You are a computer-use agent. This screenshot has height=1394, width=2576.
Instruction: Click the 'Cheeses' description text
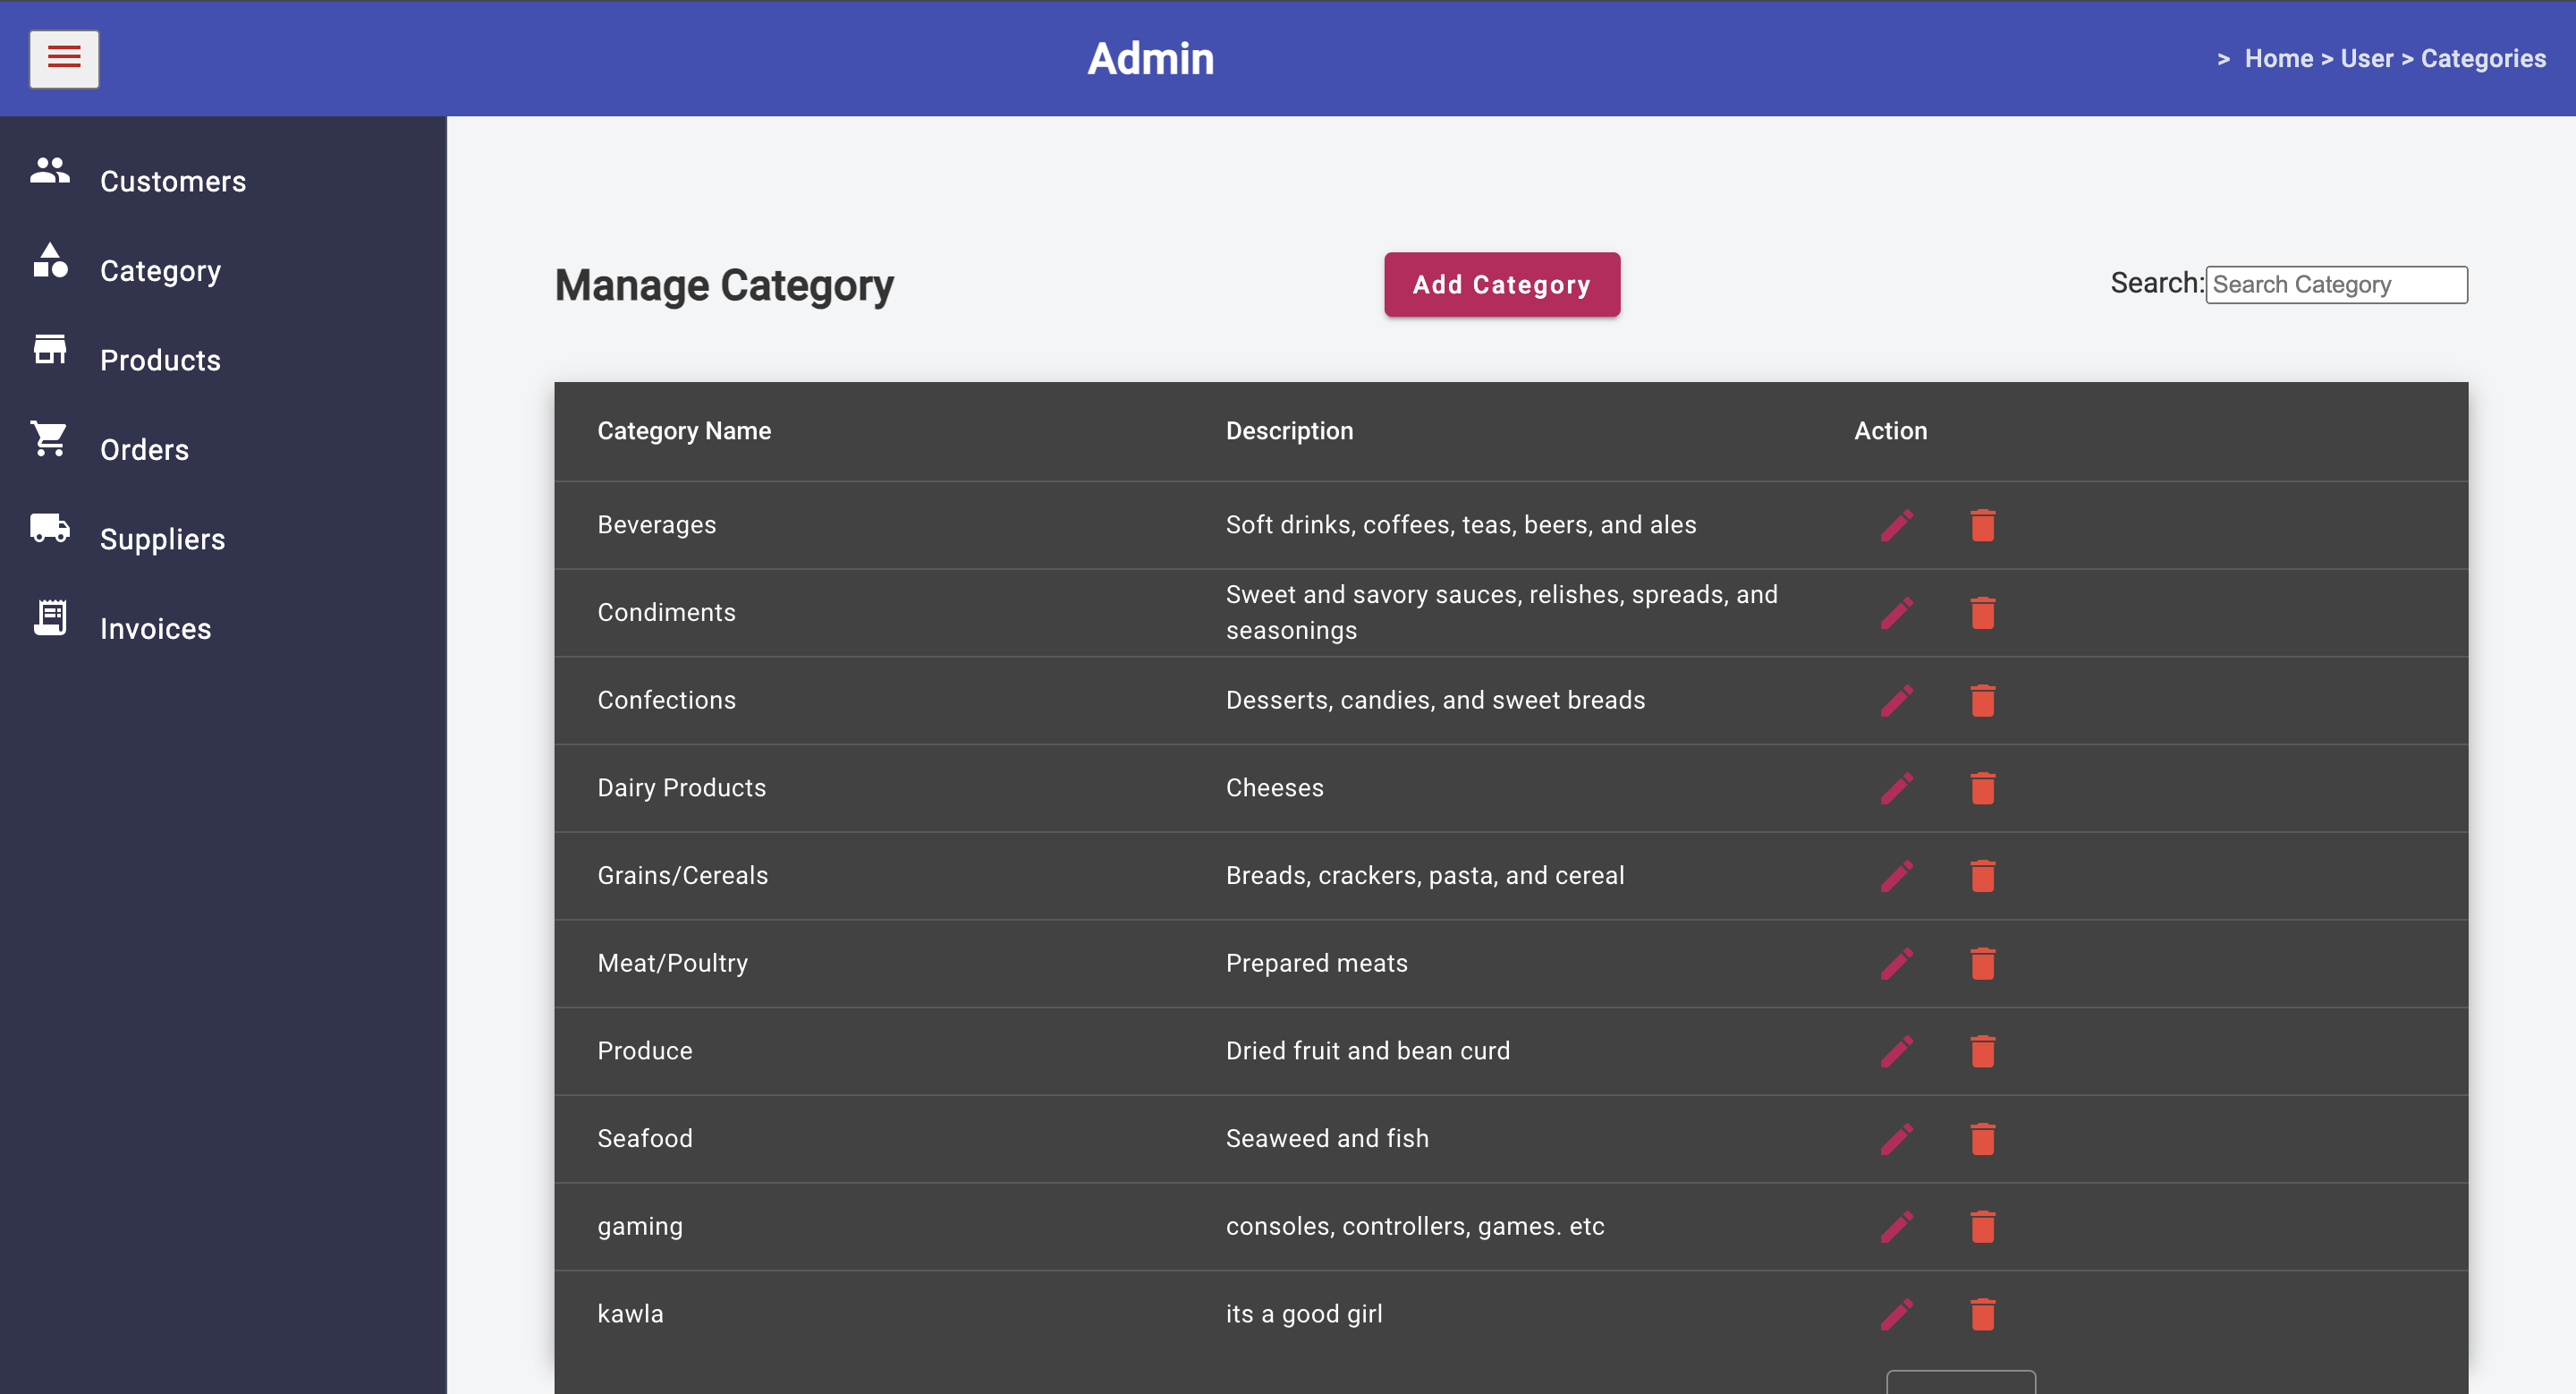[x=1274, y=788]
